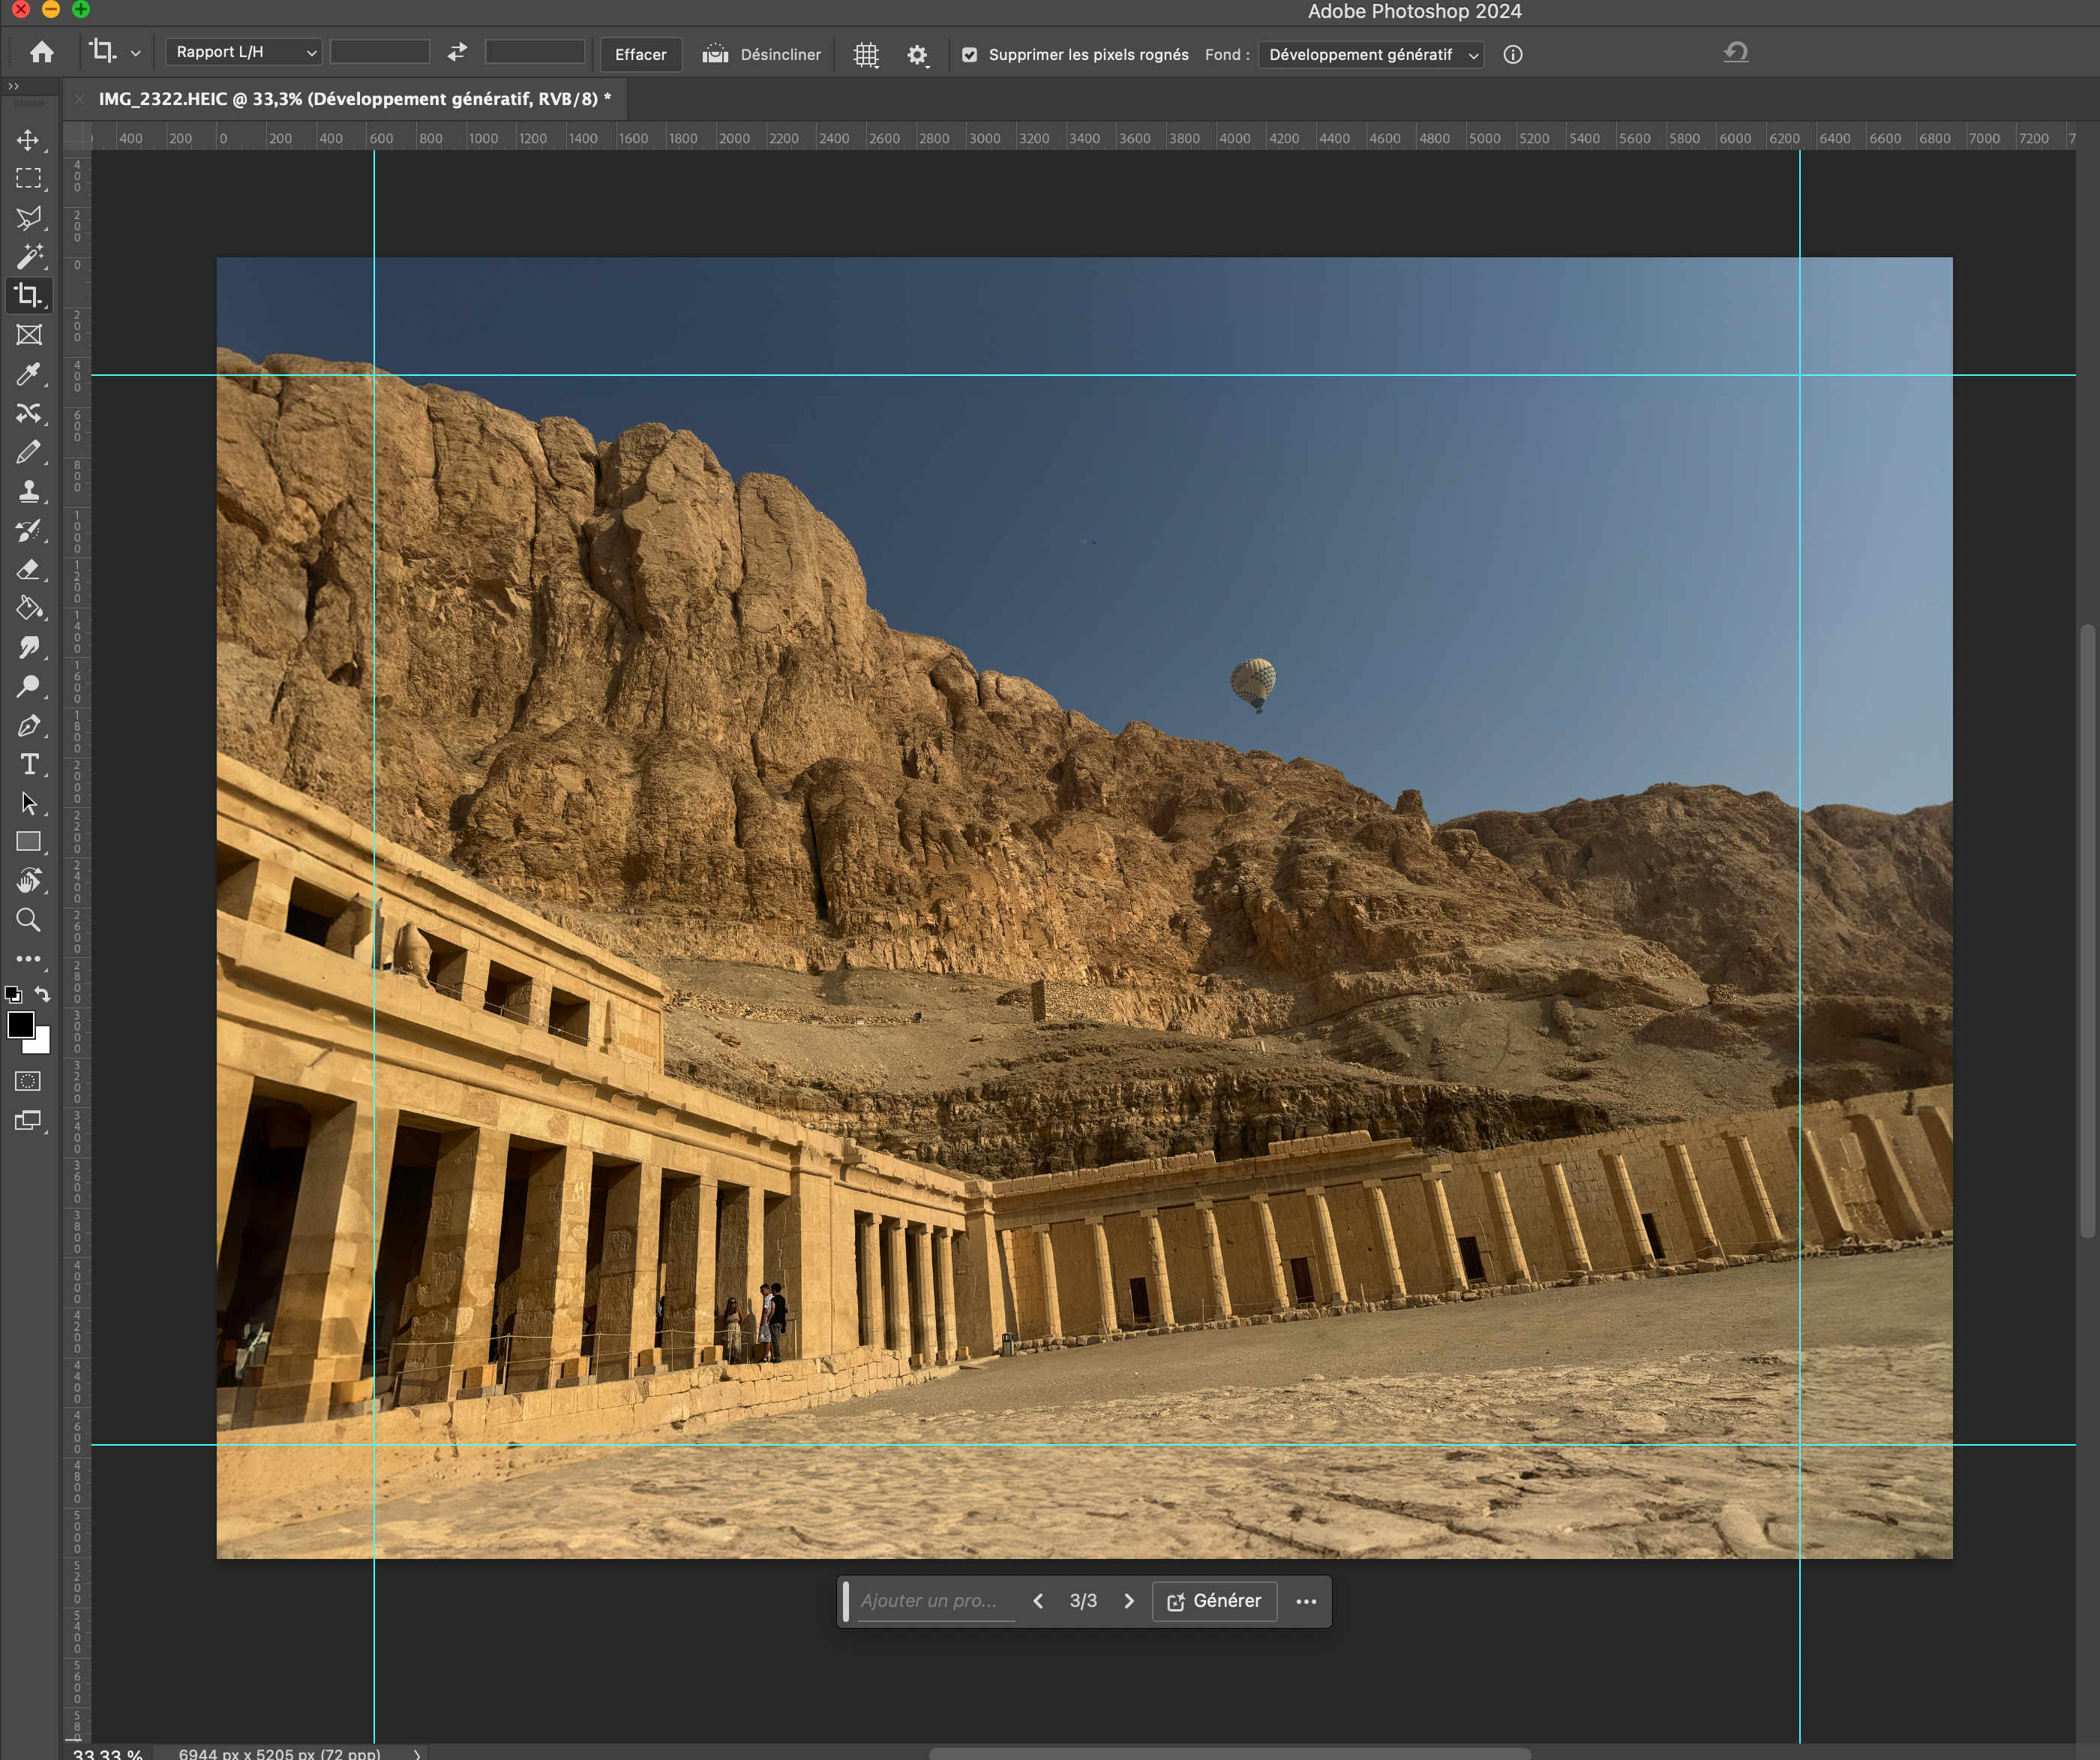
Task: Click the vertical scrollbar thumb
Action: pyautogui.click(x=2087, y=932)
